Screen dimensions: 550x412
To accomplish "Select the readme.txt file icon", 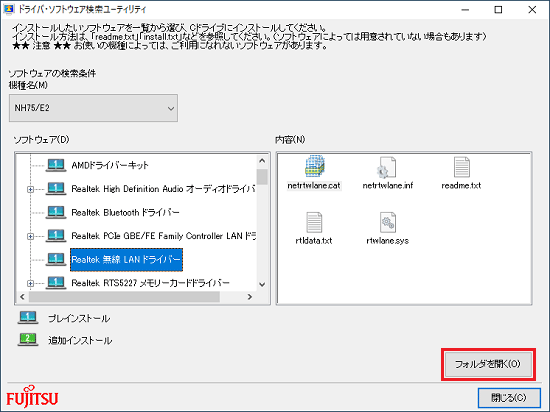I will click(x=461, y=167).
